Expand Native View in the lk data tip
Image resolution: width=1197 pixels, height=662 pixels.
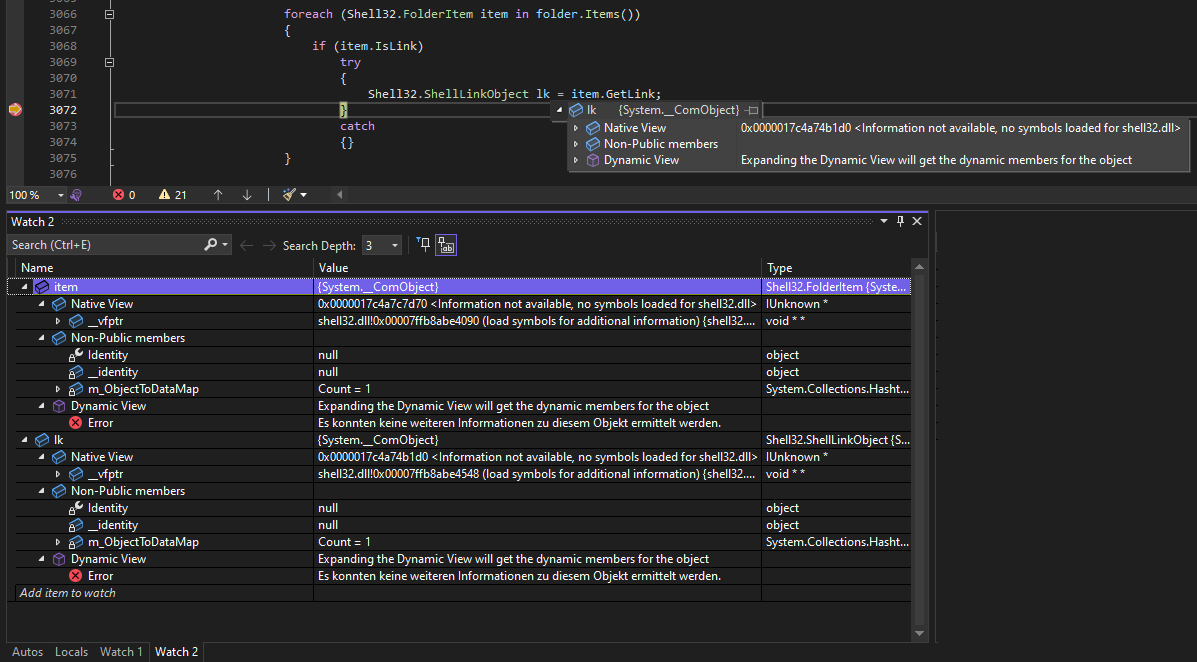576,128
